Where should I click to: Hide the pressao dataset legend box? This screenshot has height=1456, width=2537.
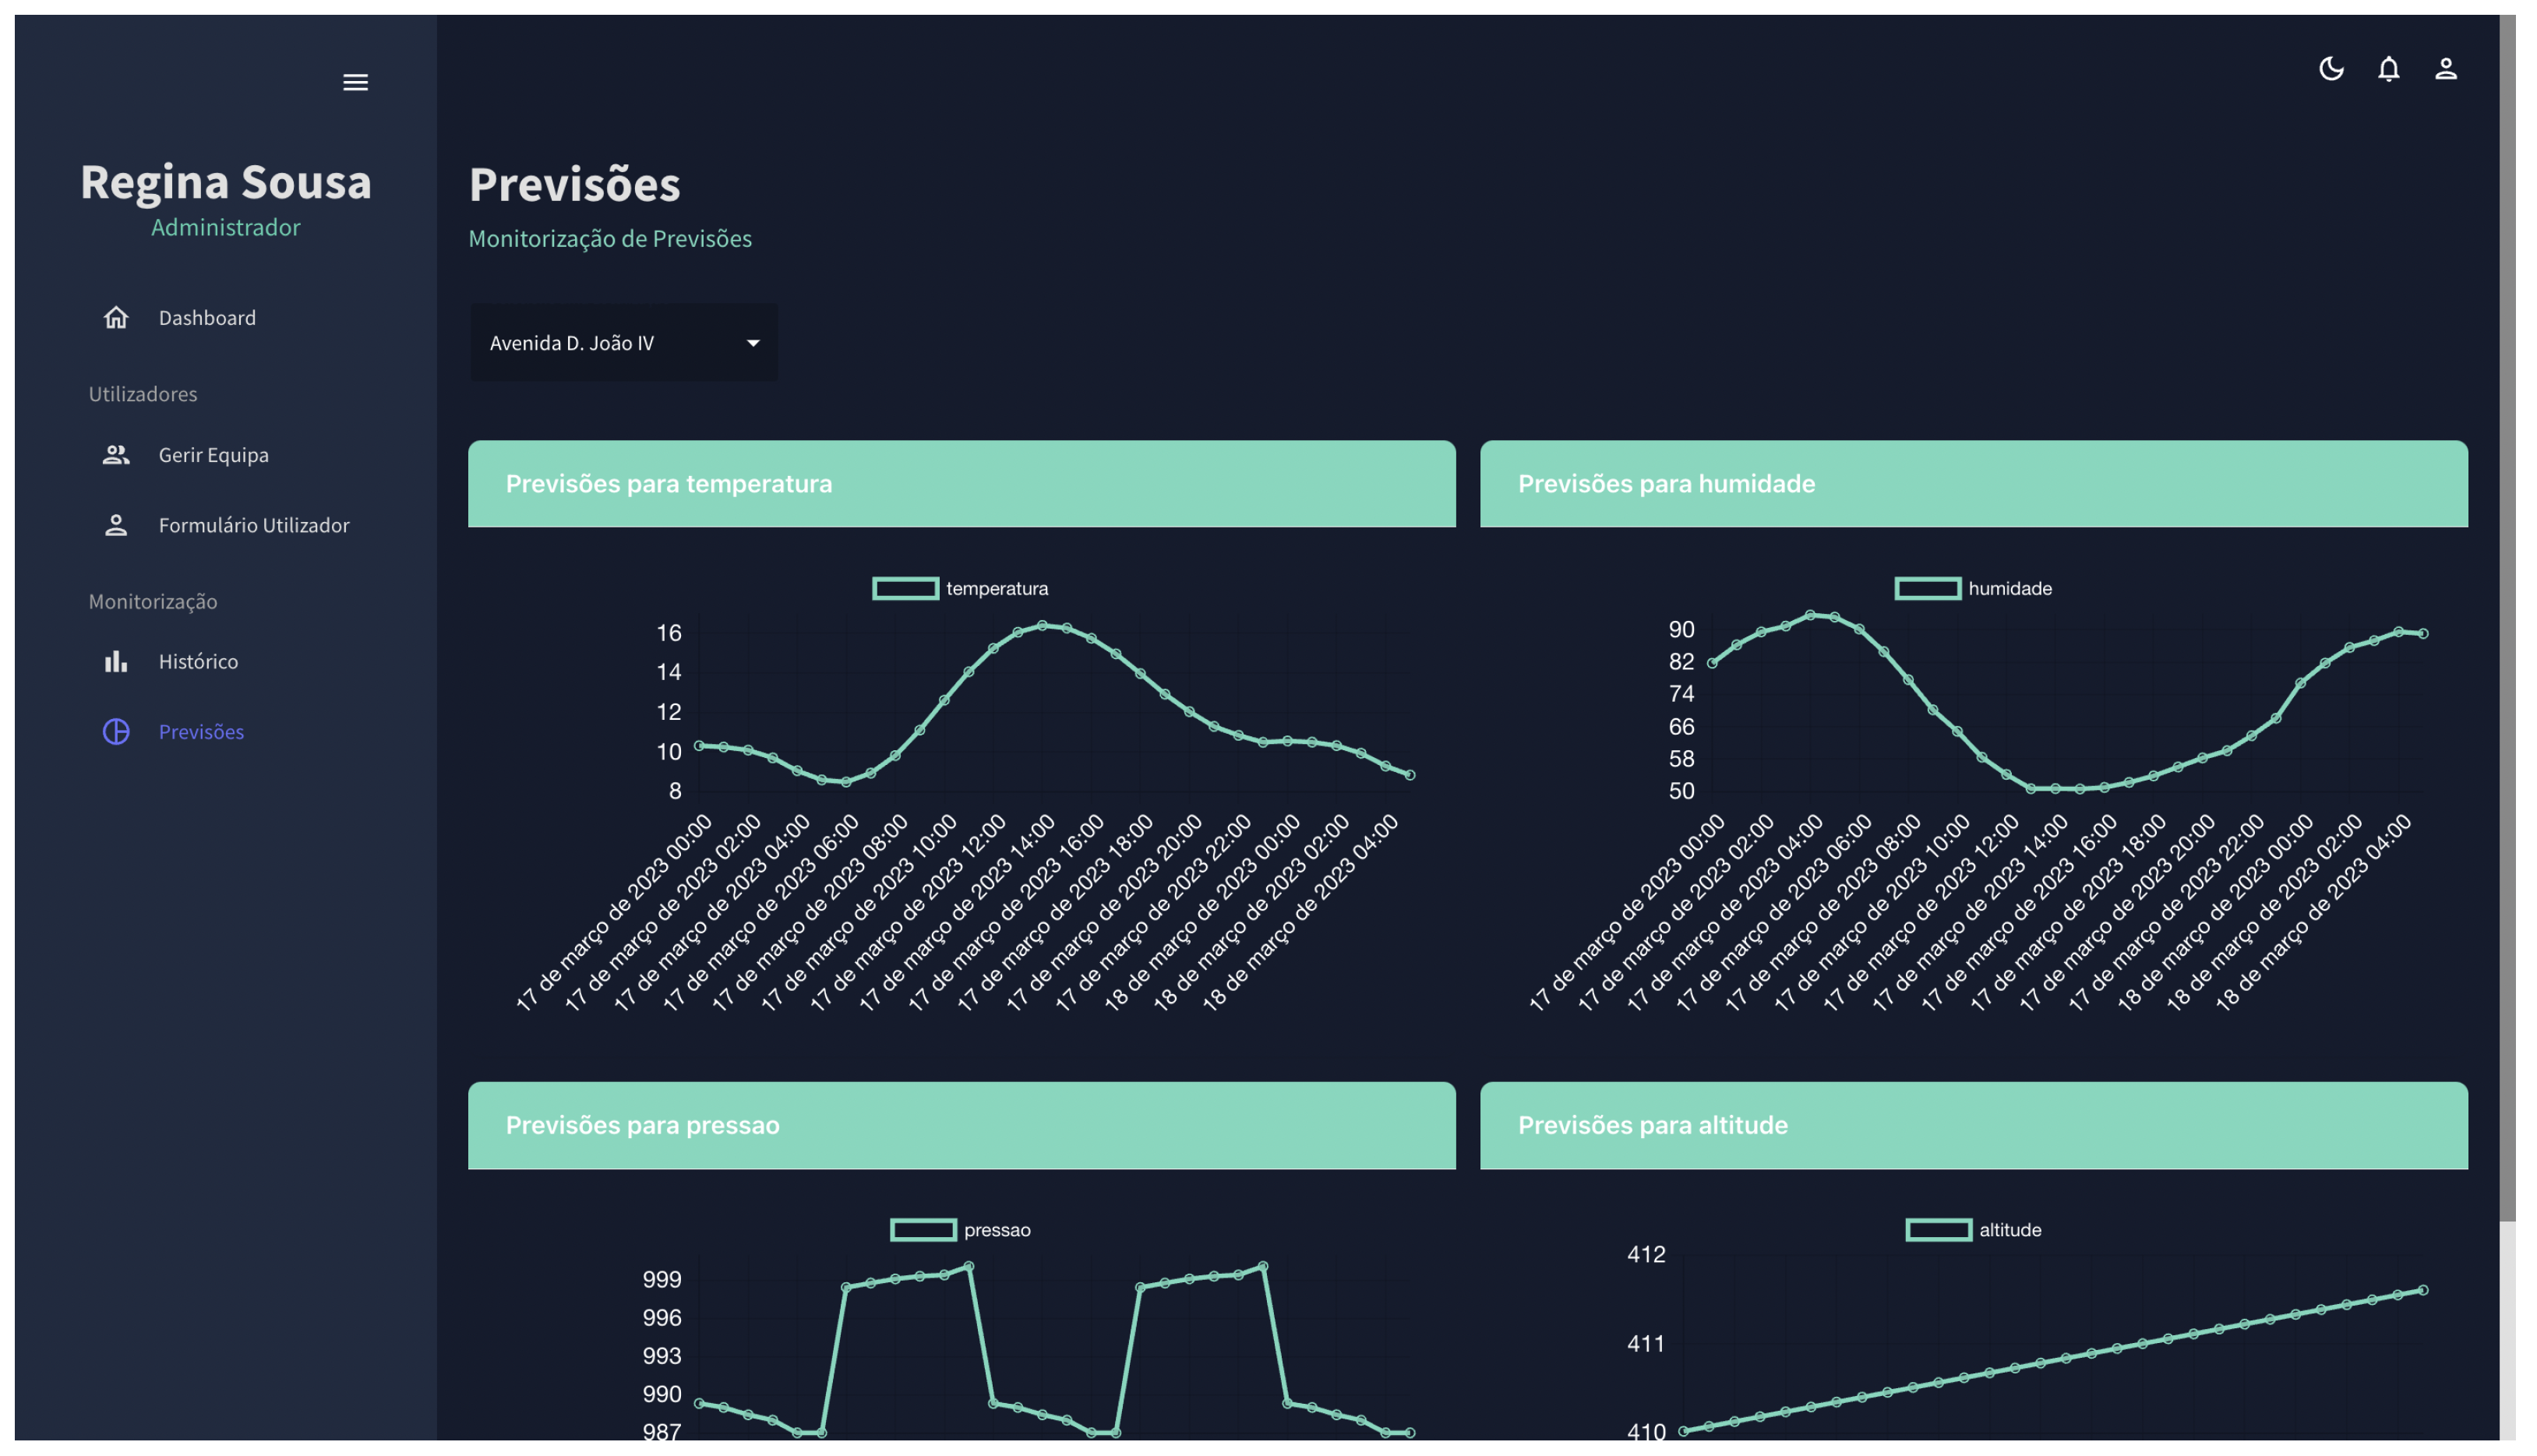(923, 1229)
